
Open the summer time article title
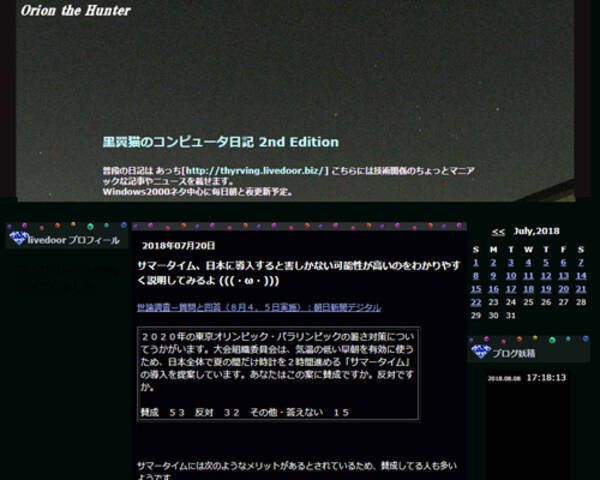click(x=298, y=273)
